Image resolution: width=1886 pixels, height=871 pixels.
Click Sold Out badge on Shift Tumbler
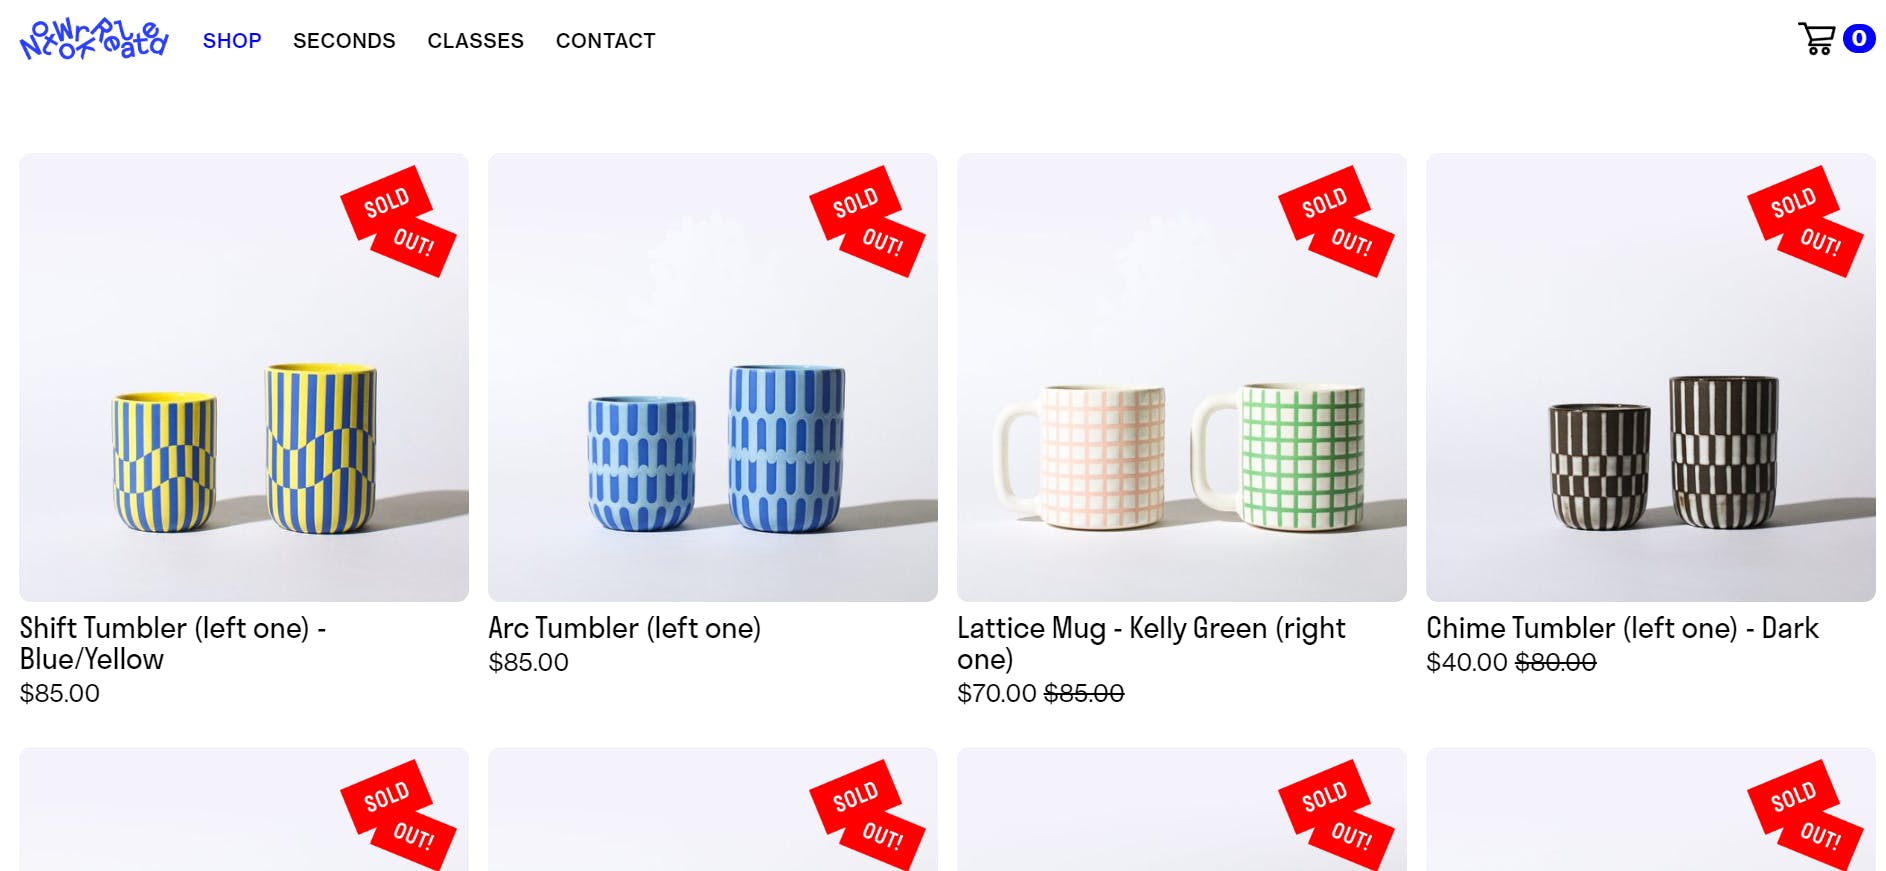pyautogui.click(x=399, y=221)
